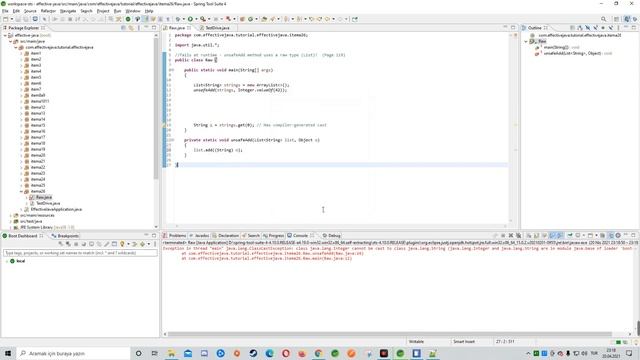The height and width of the screenshot is (360, 640).
Task: Open the File menu
Action: click(x=5, y=11)
